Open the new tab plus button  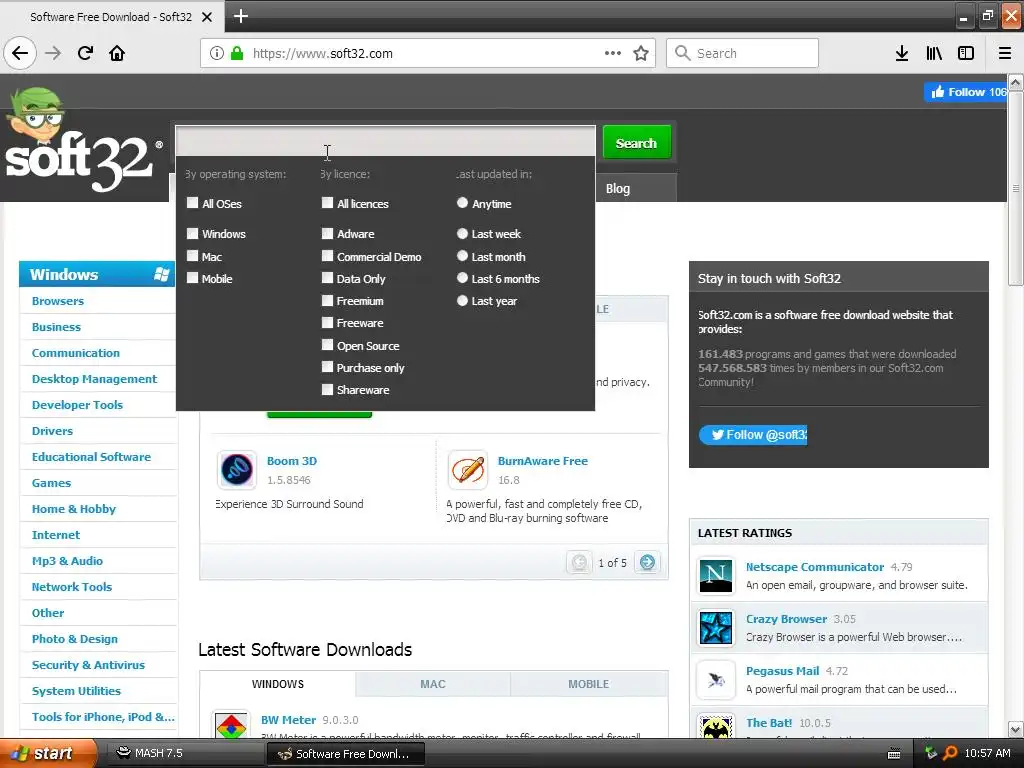pos(241,16)
